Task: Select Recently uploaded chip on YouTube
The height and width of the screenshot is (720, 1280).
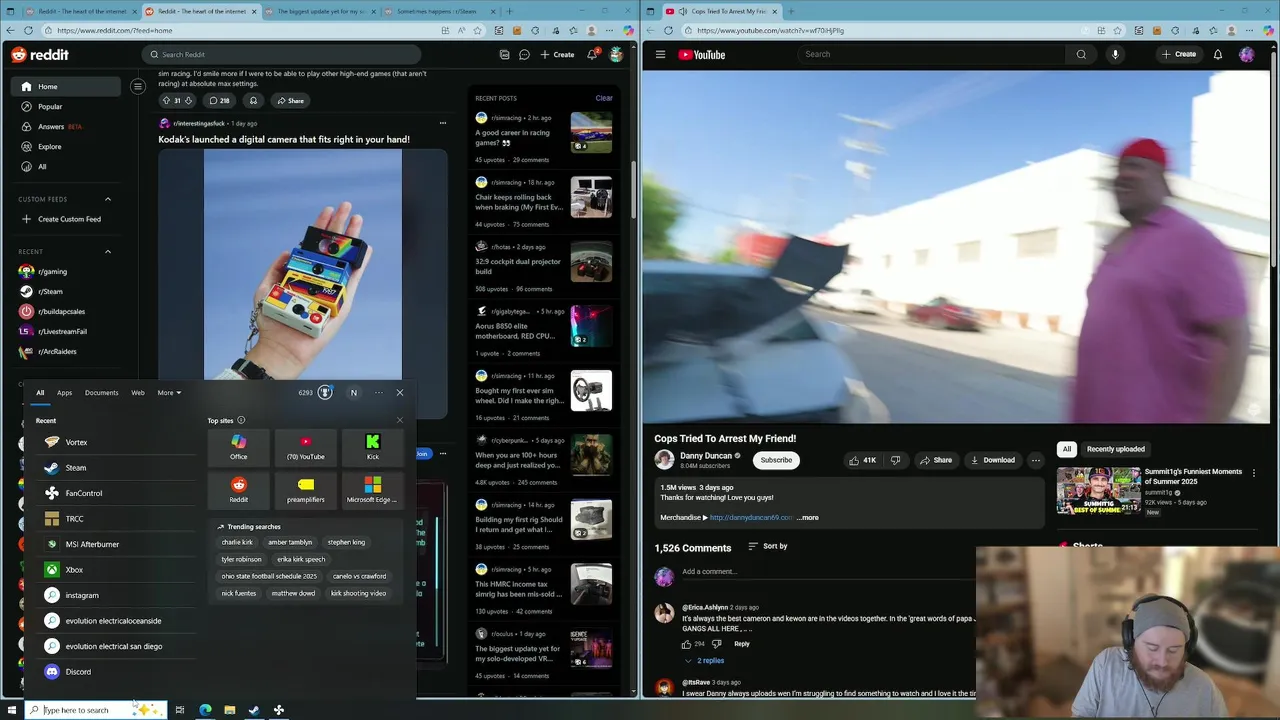Action: coord(1116,449)
